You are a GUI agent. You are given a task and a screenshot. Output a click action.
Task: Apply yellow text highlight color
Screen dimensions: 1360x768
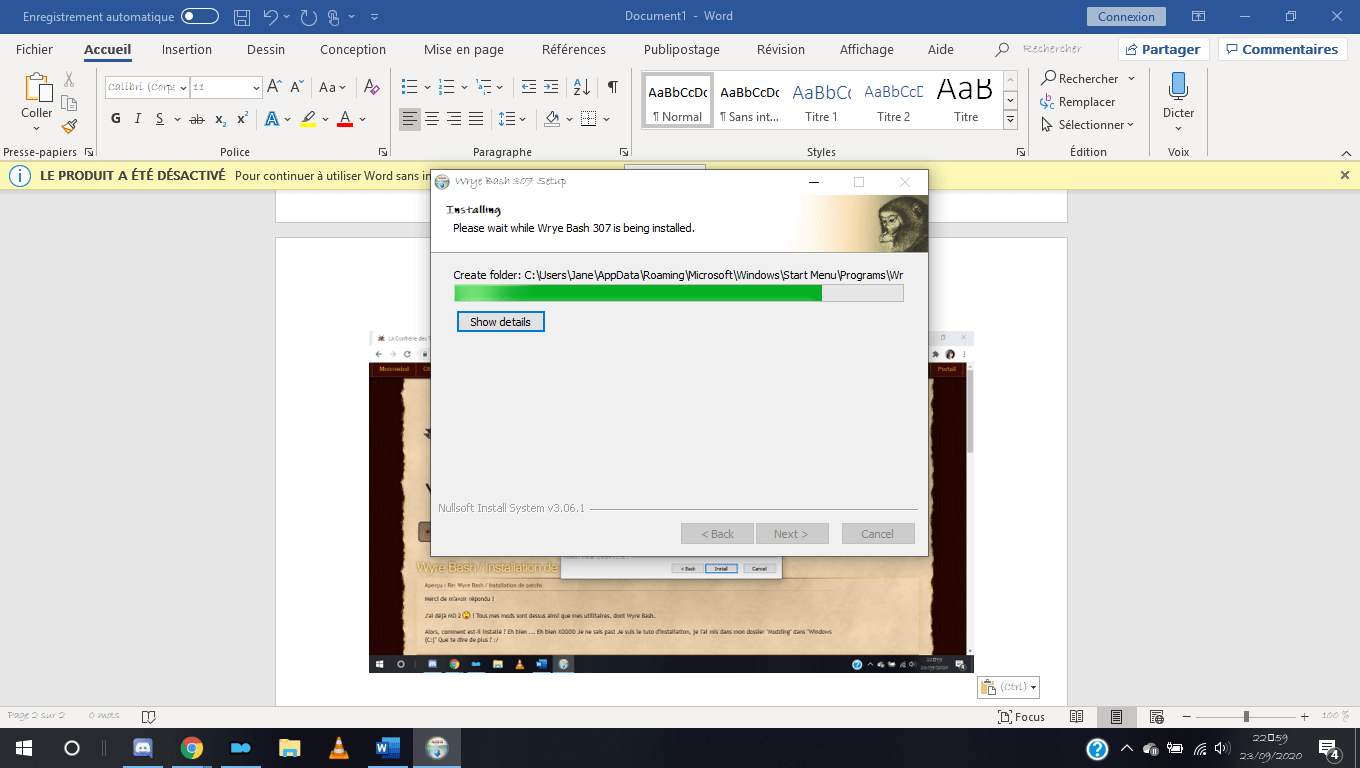308,119
